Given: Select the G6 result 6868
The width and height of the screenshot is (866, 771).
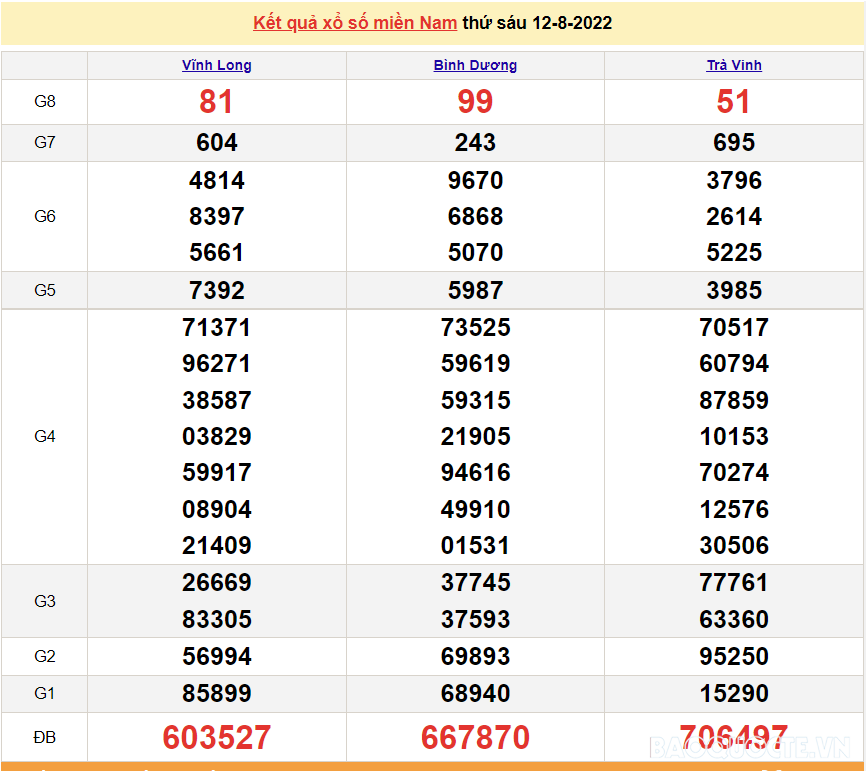Looking at the screenshot, I should (x=475, y=217).
